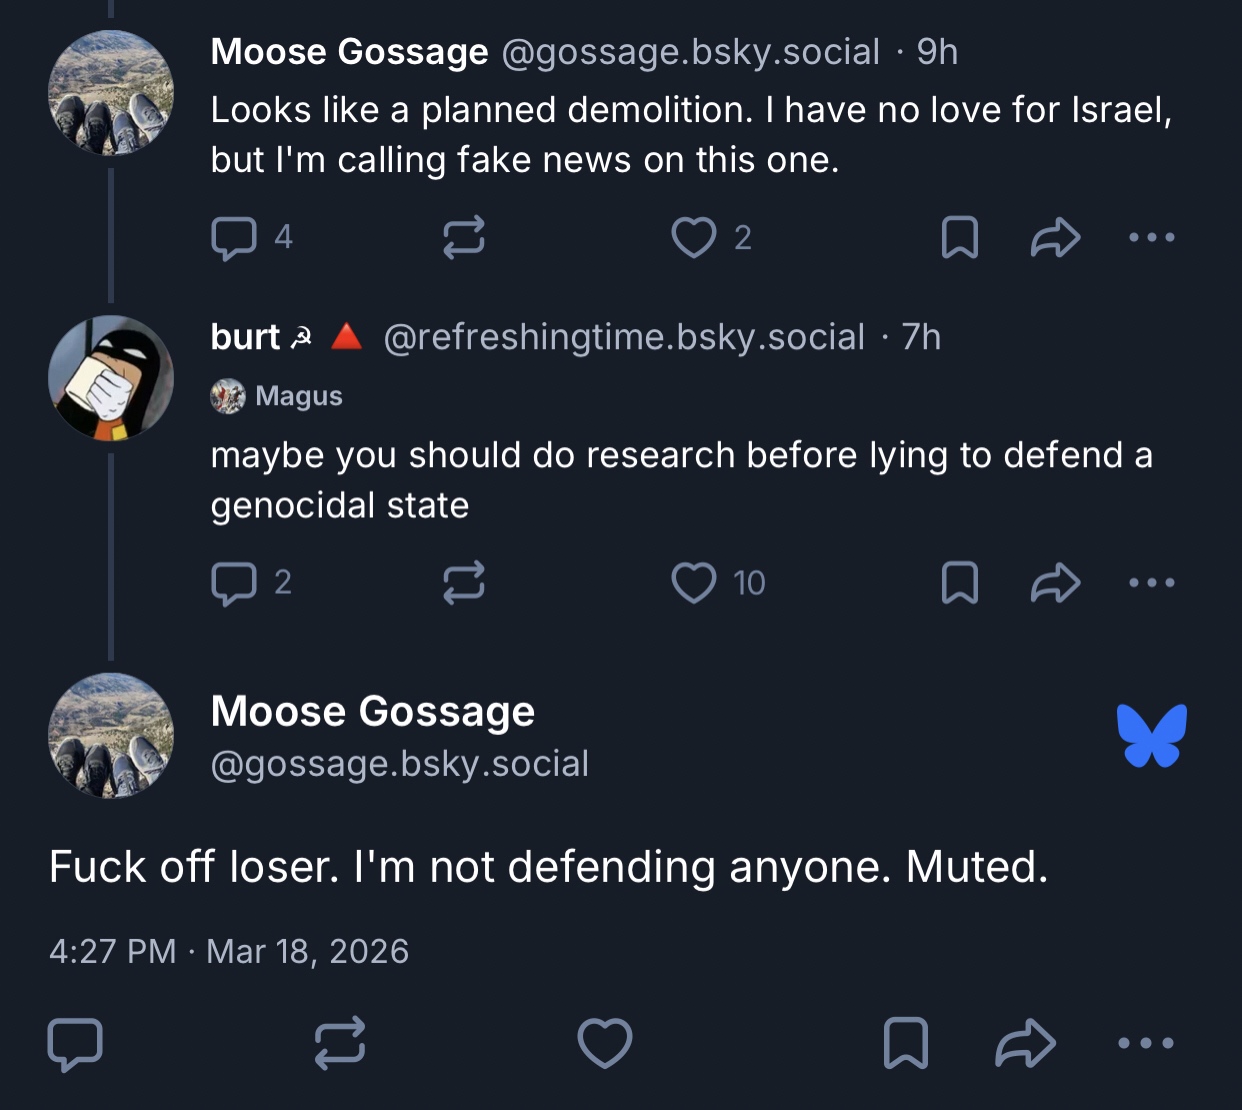
Task: Share the planned demolition post
Action: tap(1056, 238)
